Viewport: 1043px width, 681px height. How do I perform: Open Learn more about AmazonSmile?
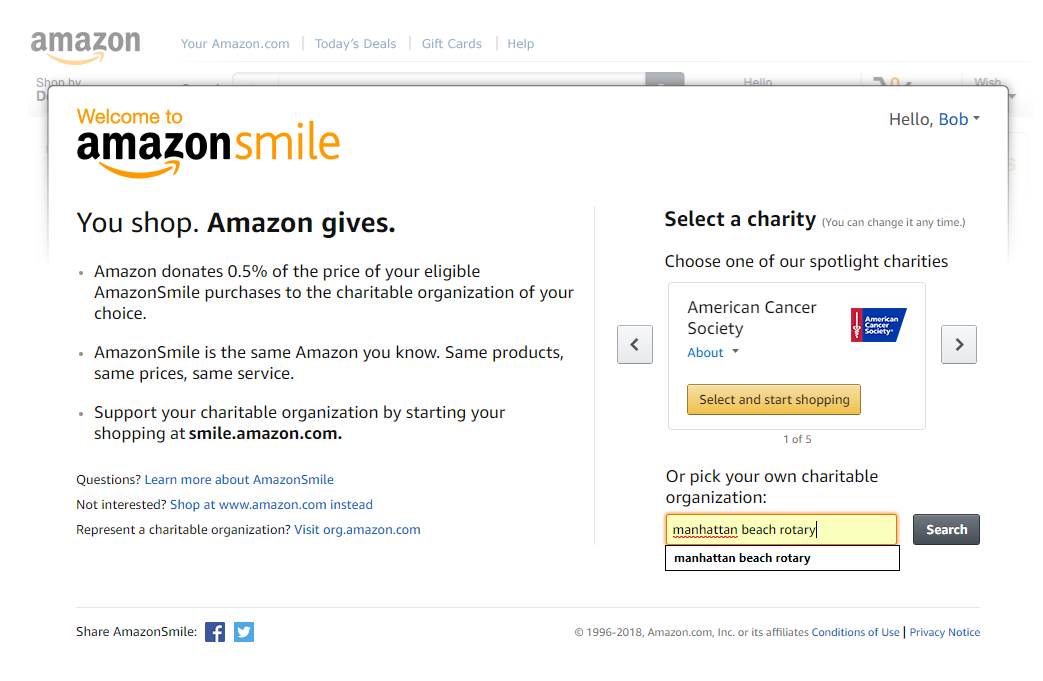pyautogui.click(x=239, y=480)
